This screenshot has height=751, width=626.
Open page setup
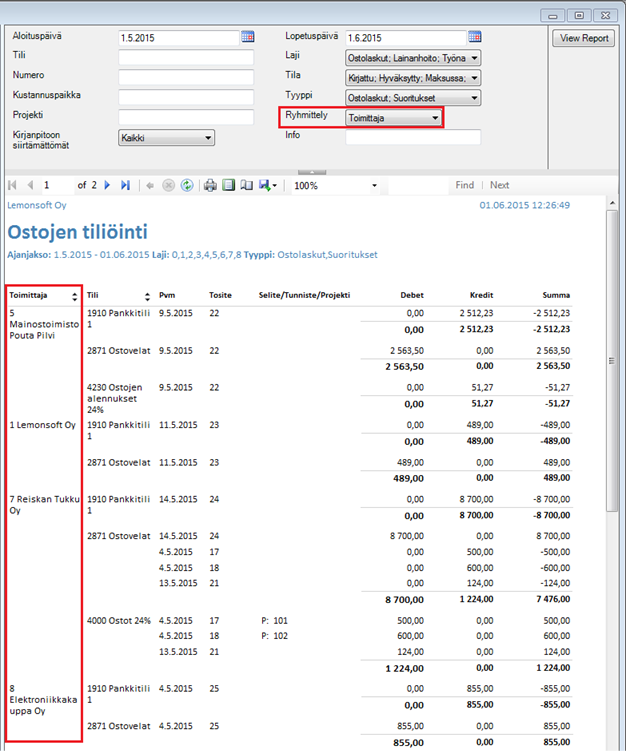coord(246,185)
